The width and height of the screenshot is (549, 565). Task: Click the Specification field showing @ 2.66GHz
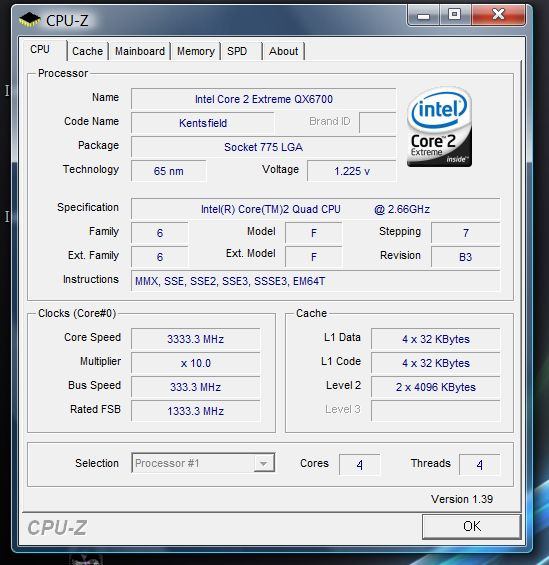tap(316, 209)
